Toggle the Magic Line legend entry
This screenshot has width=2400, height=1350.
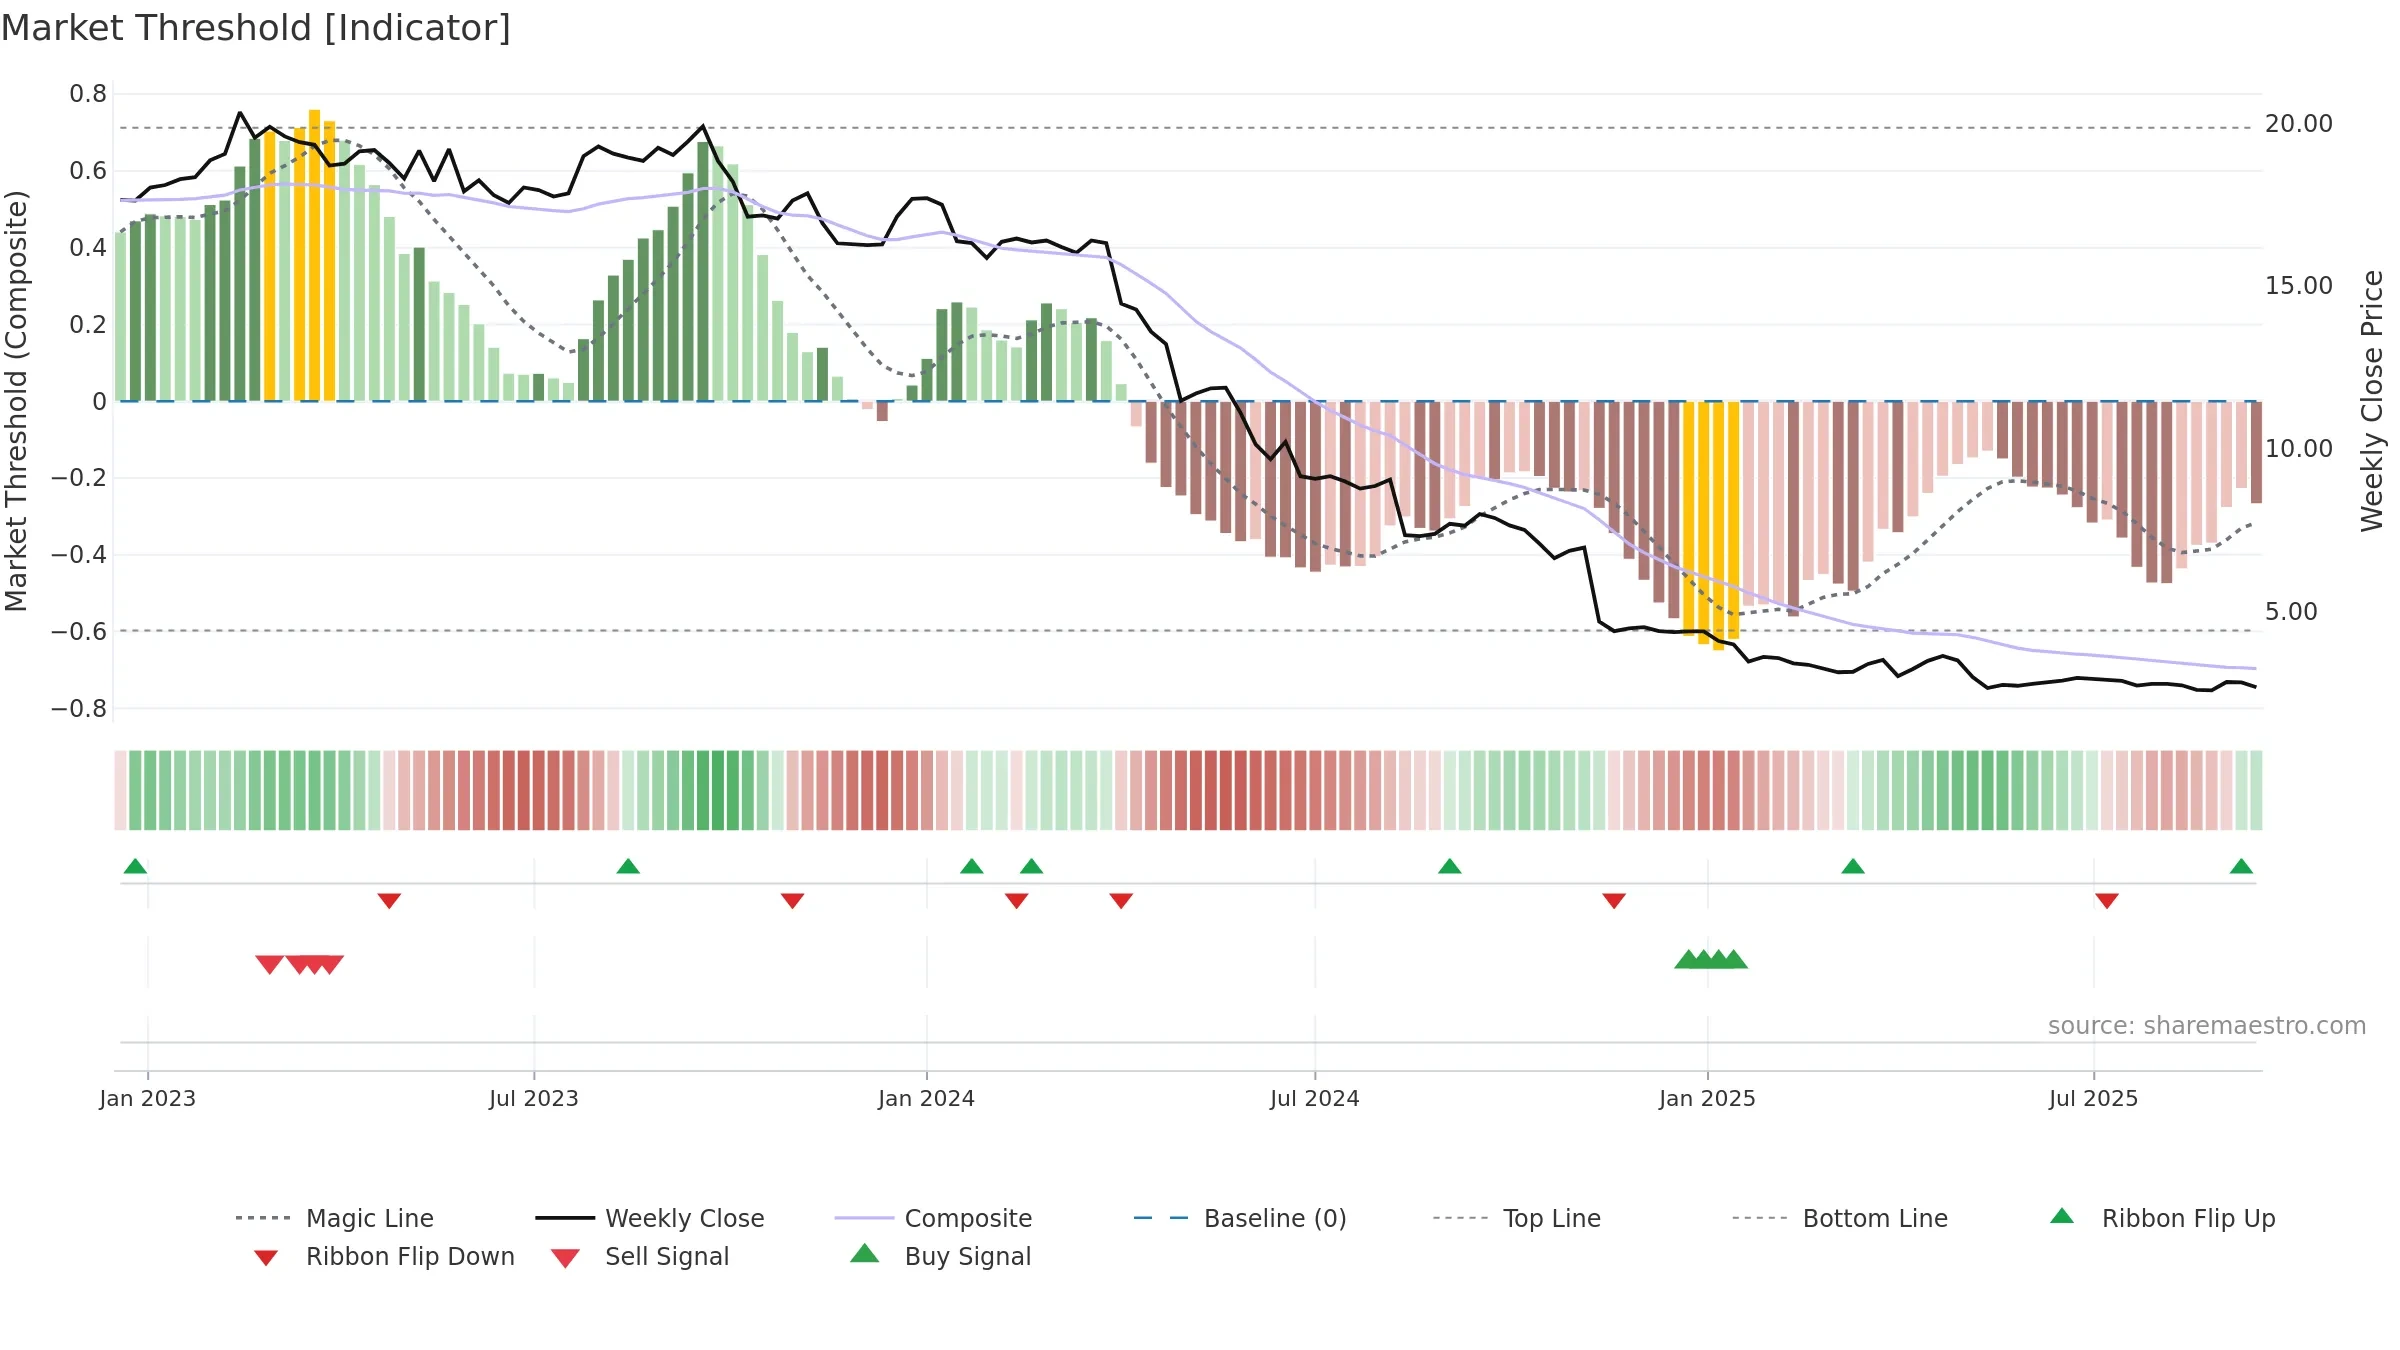[334, 1218]
